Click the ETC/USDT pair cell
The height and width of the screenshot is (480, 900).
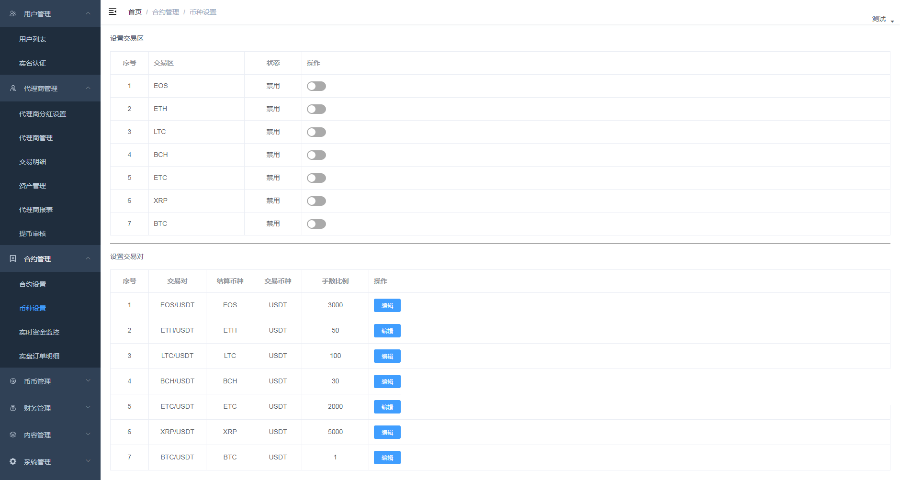tap(177, 407)
